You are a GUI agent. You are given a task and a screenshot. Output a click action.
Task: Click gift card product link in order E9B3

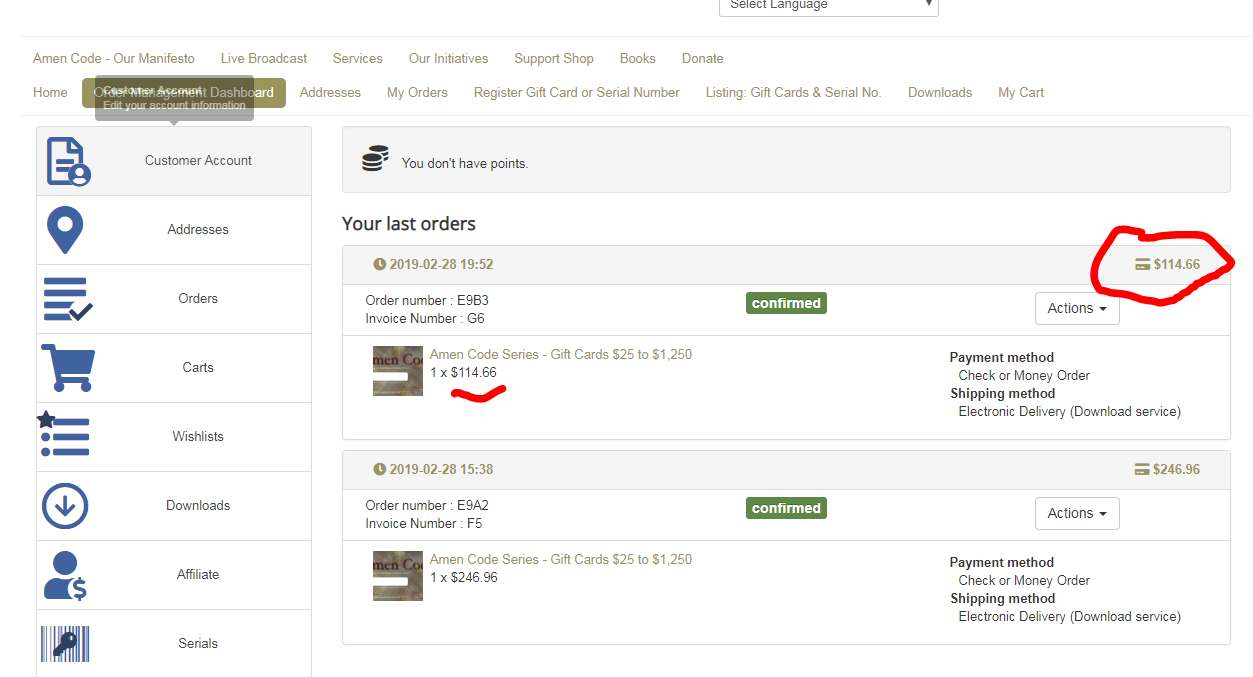tap(560, 354)
